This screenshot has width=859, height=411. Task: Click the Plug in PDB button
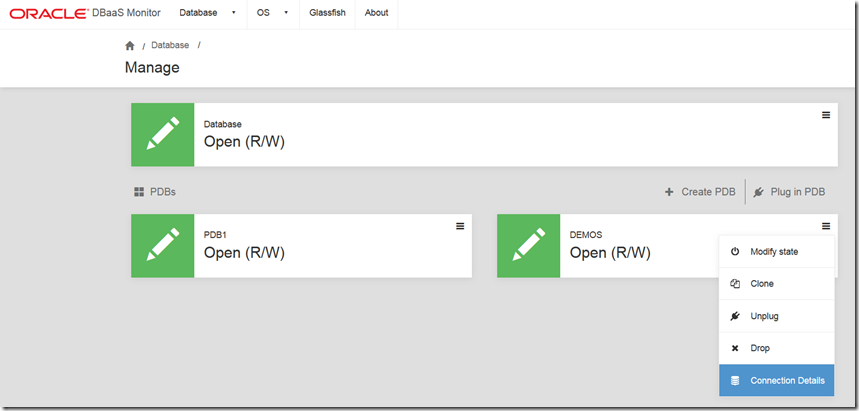click(x=789, y=192)
